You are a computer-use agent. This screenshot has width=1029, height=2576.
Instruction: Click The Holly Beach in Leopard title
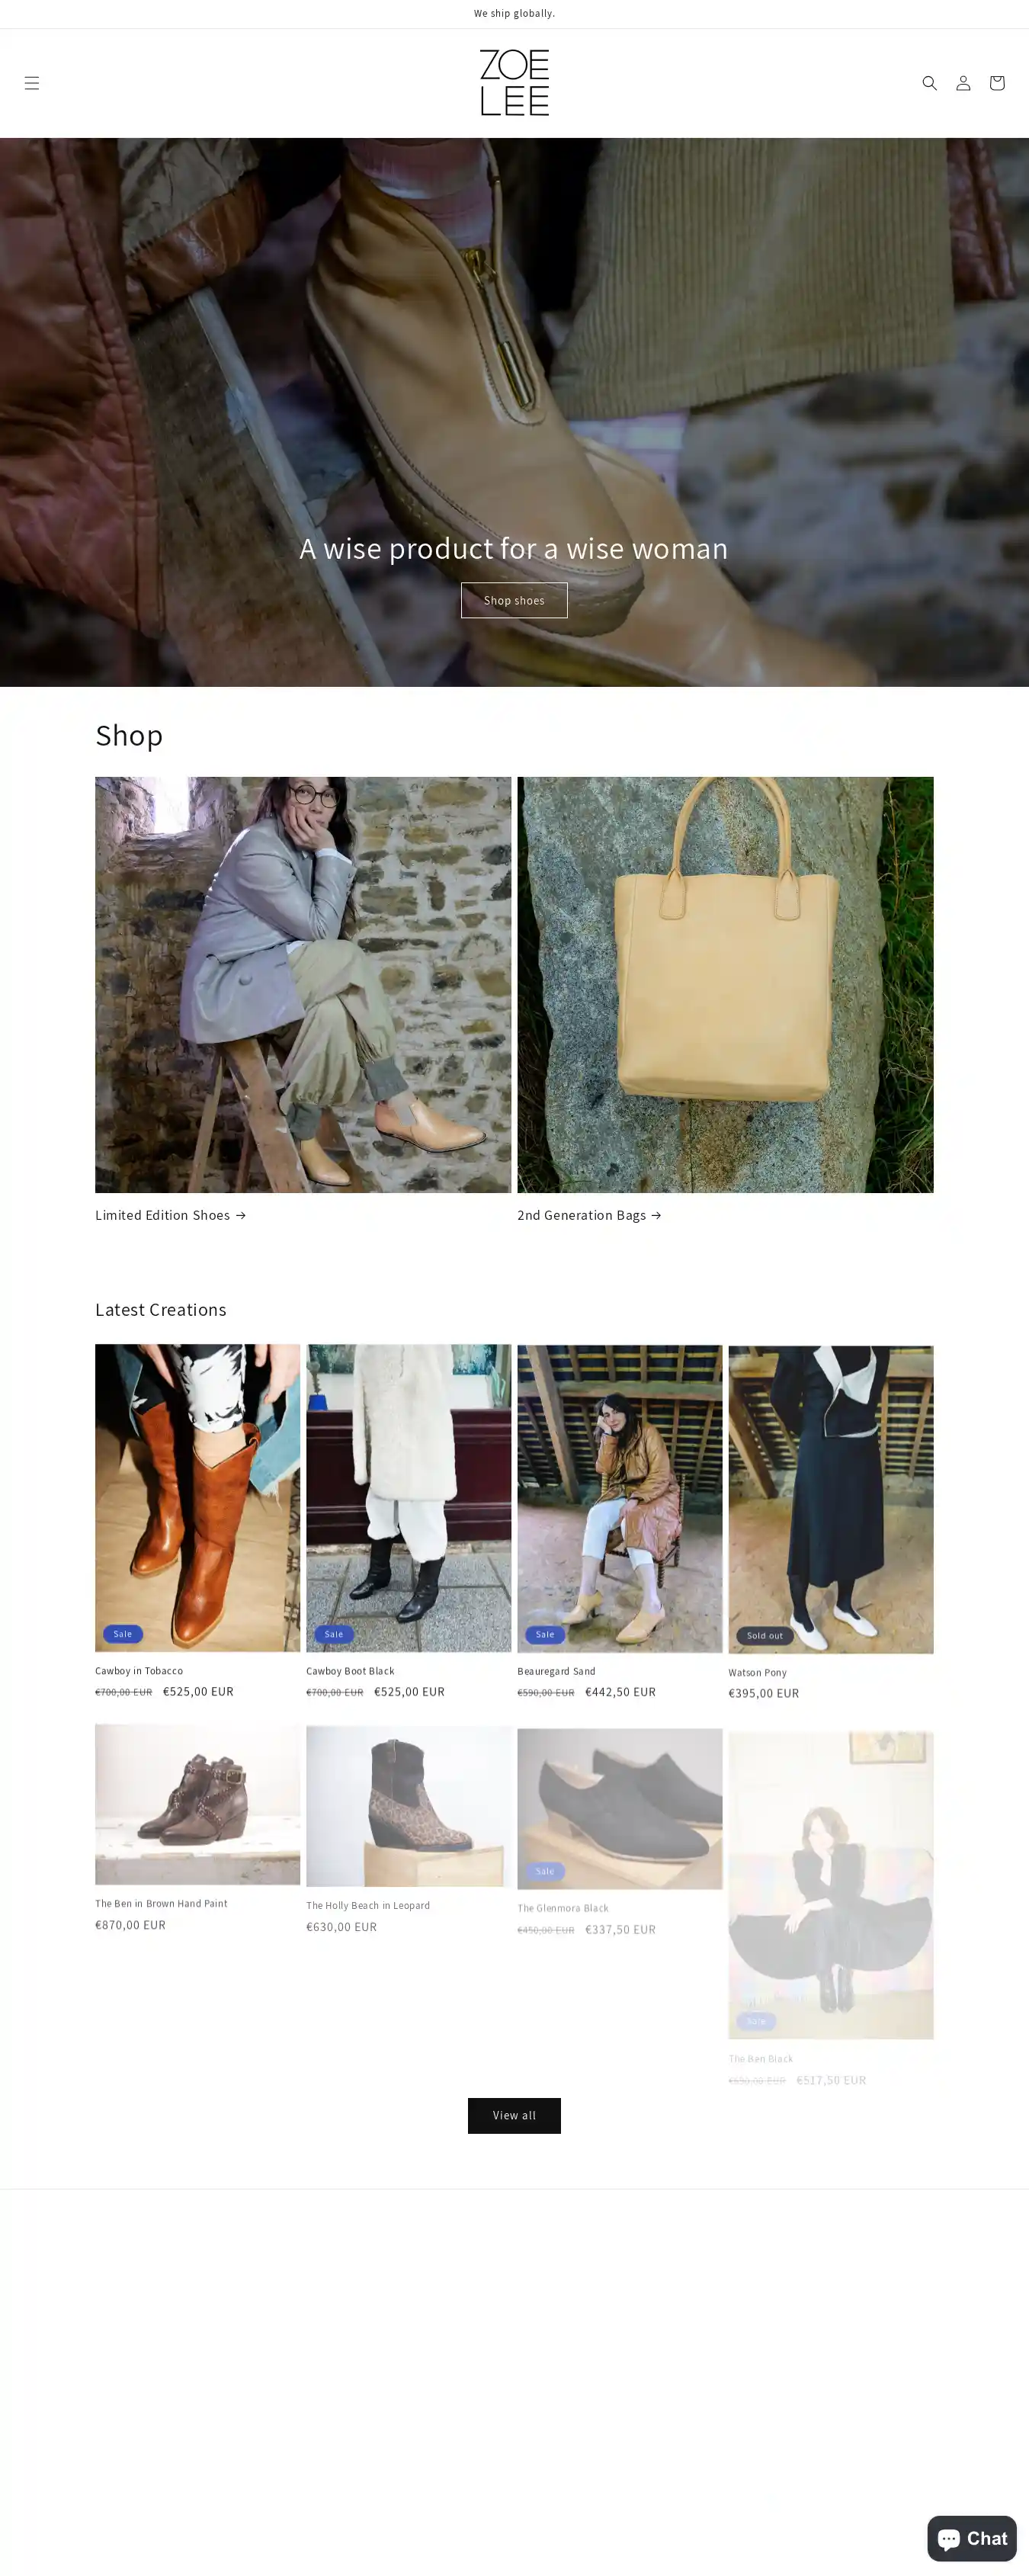pos(368,1905)
